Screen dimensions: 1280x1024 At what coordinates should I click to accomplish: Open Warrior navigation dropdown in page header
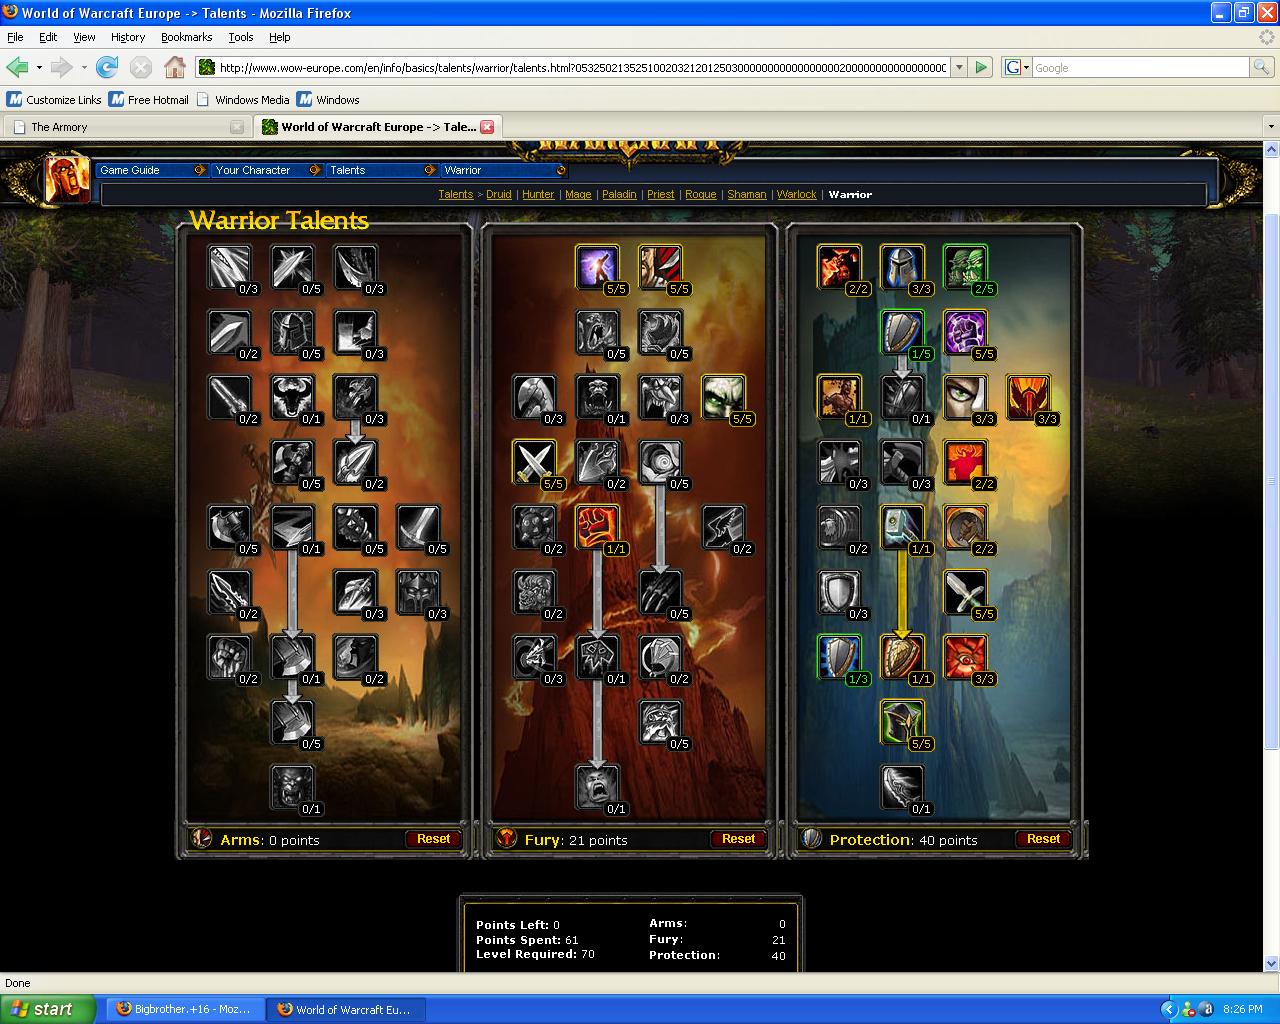pyautogui.click(x=505, y=170)
